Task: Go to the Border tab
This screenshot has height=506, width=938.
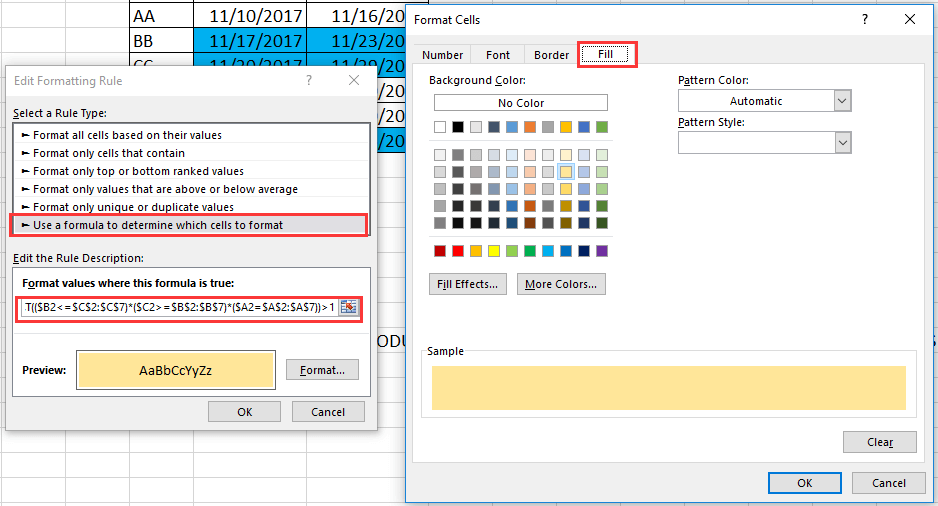Action: 551,55
